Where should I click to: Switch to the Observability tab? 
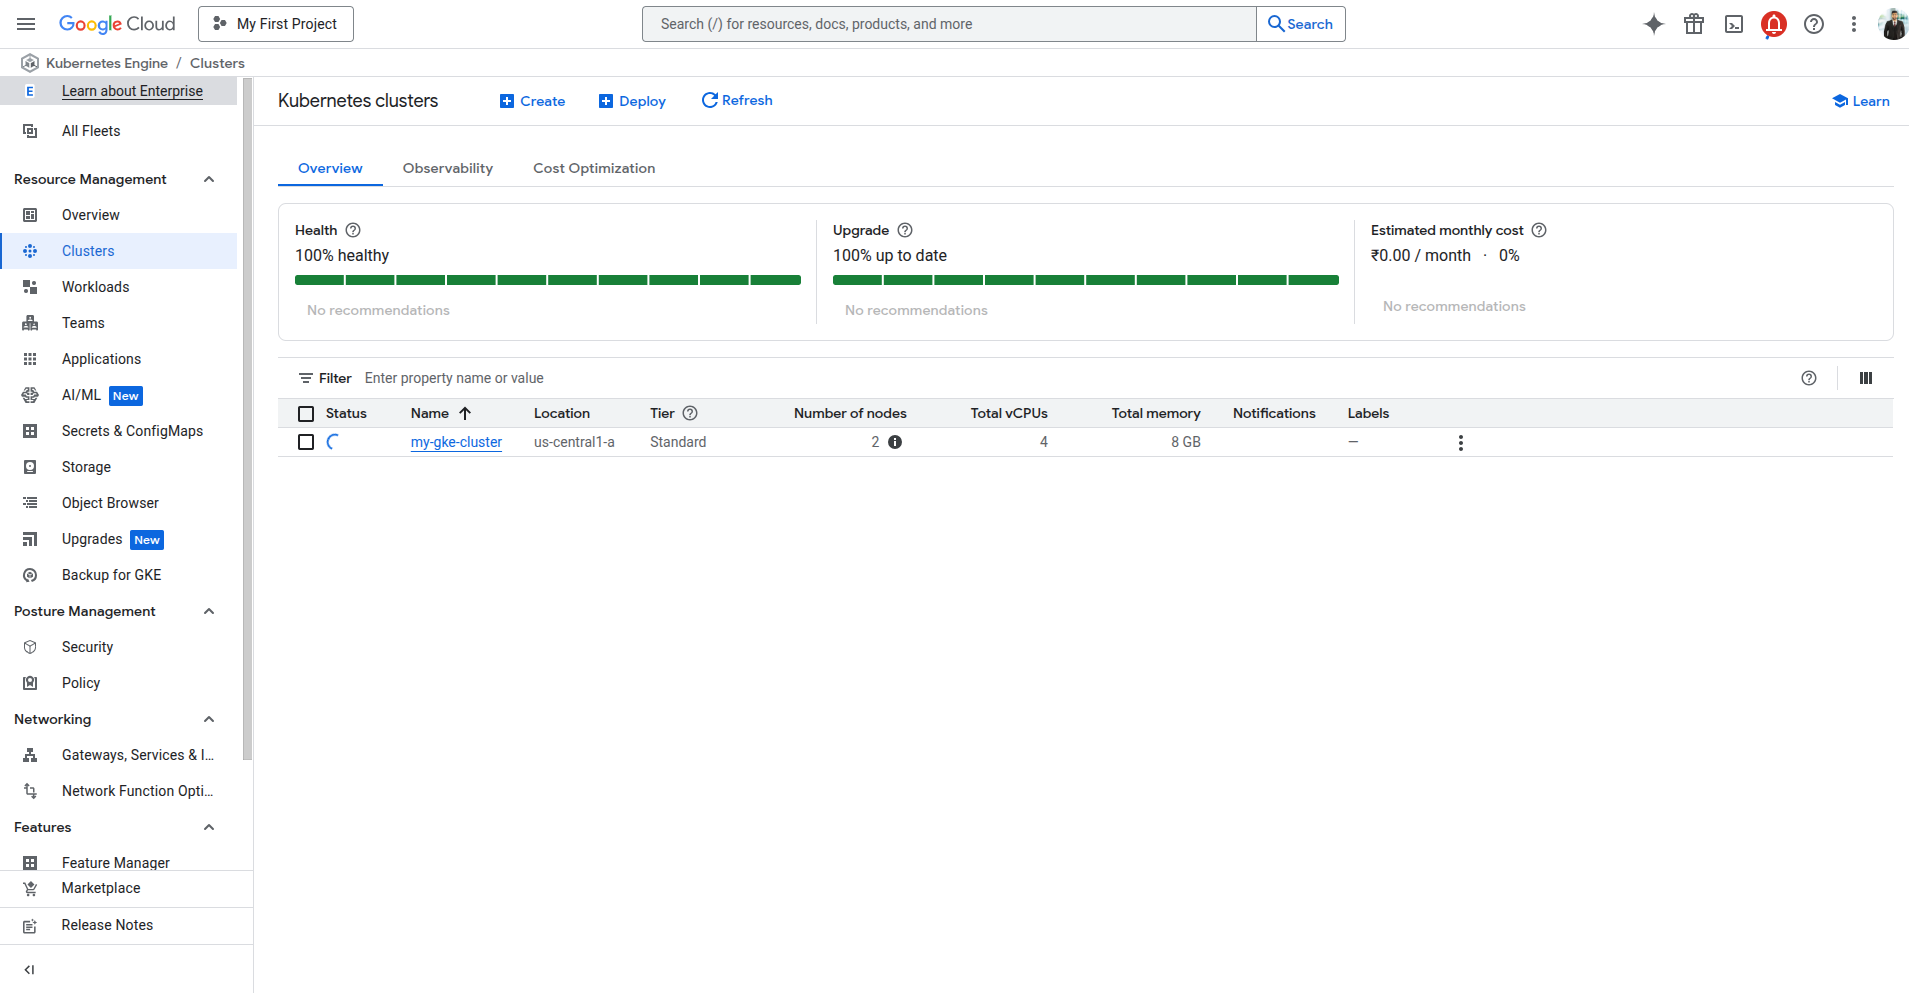pyautogui.click(x=448, y=168)
